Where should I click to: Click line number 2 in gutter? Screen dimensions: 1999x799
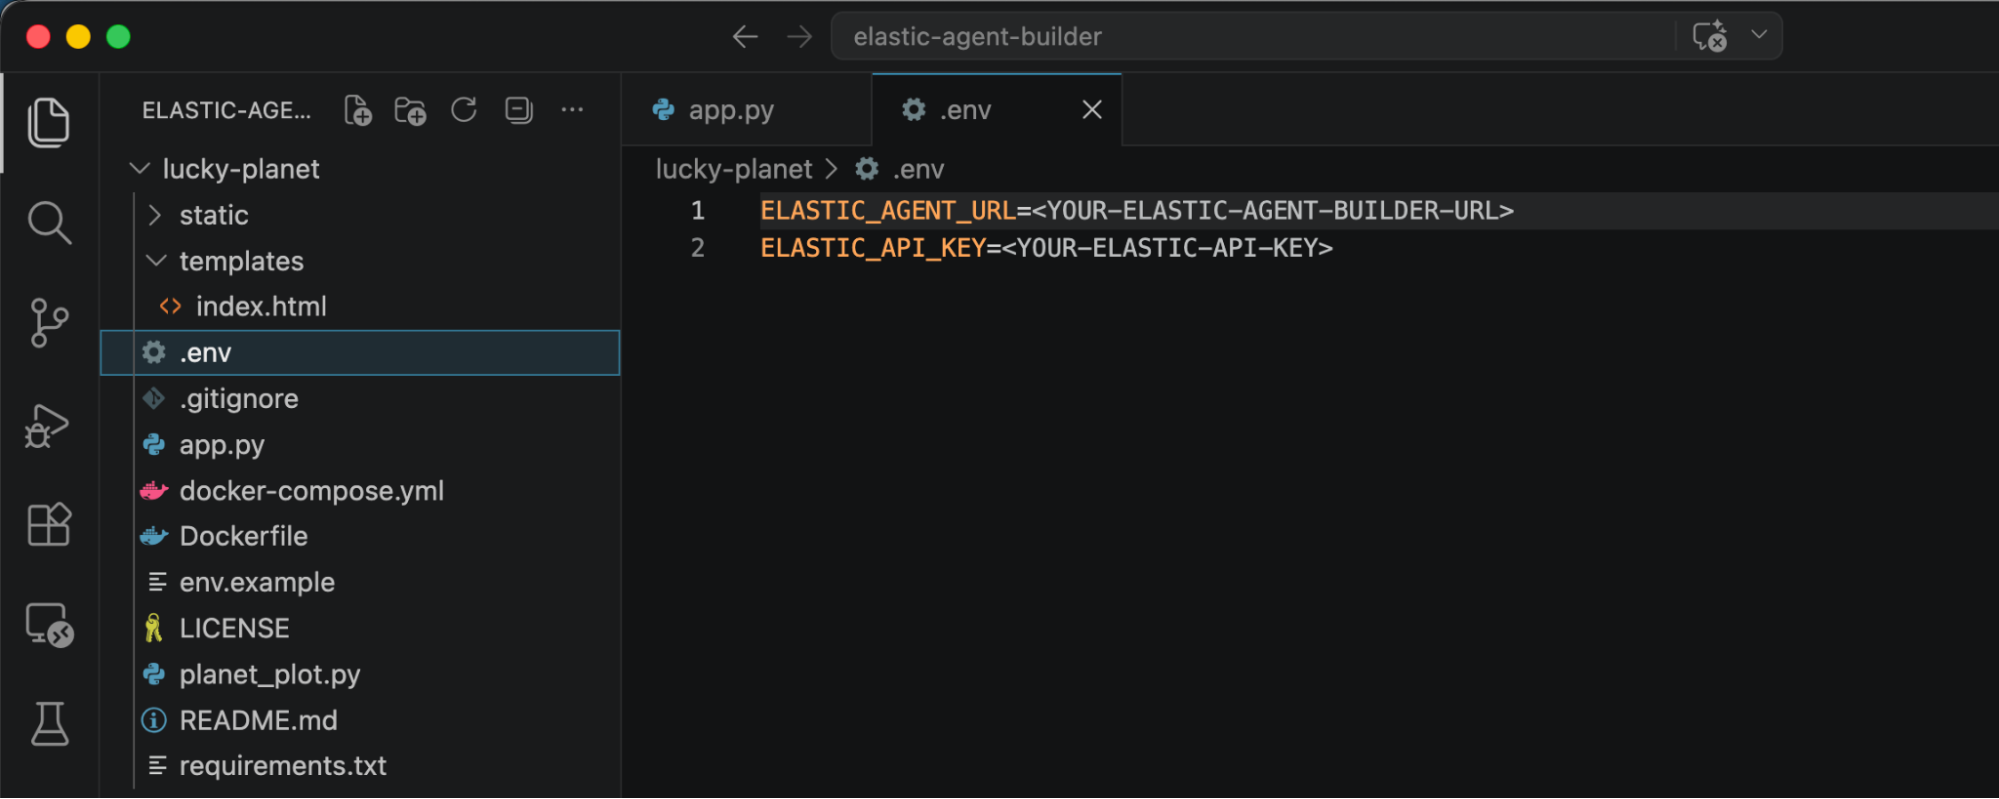click(697, 248)
